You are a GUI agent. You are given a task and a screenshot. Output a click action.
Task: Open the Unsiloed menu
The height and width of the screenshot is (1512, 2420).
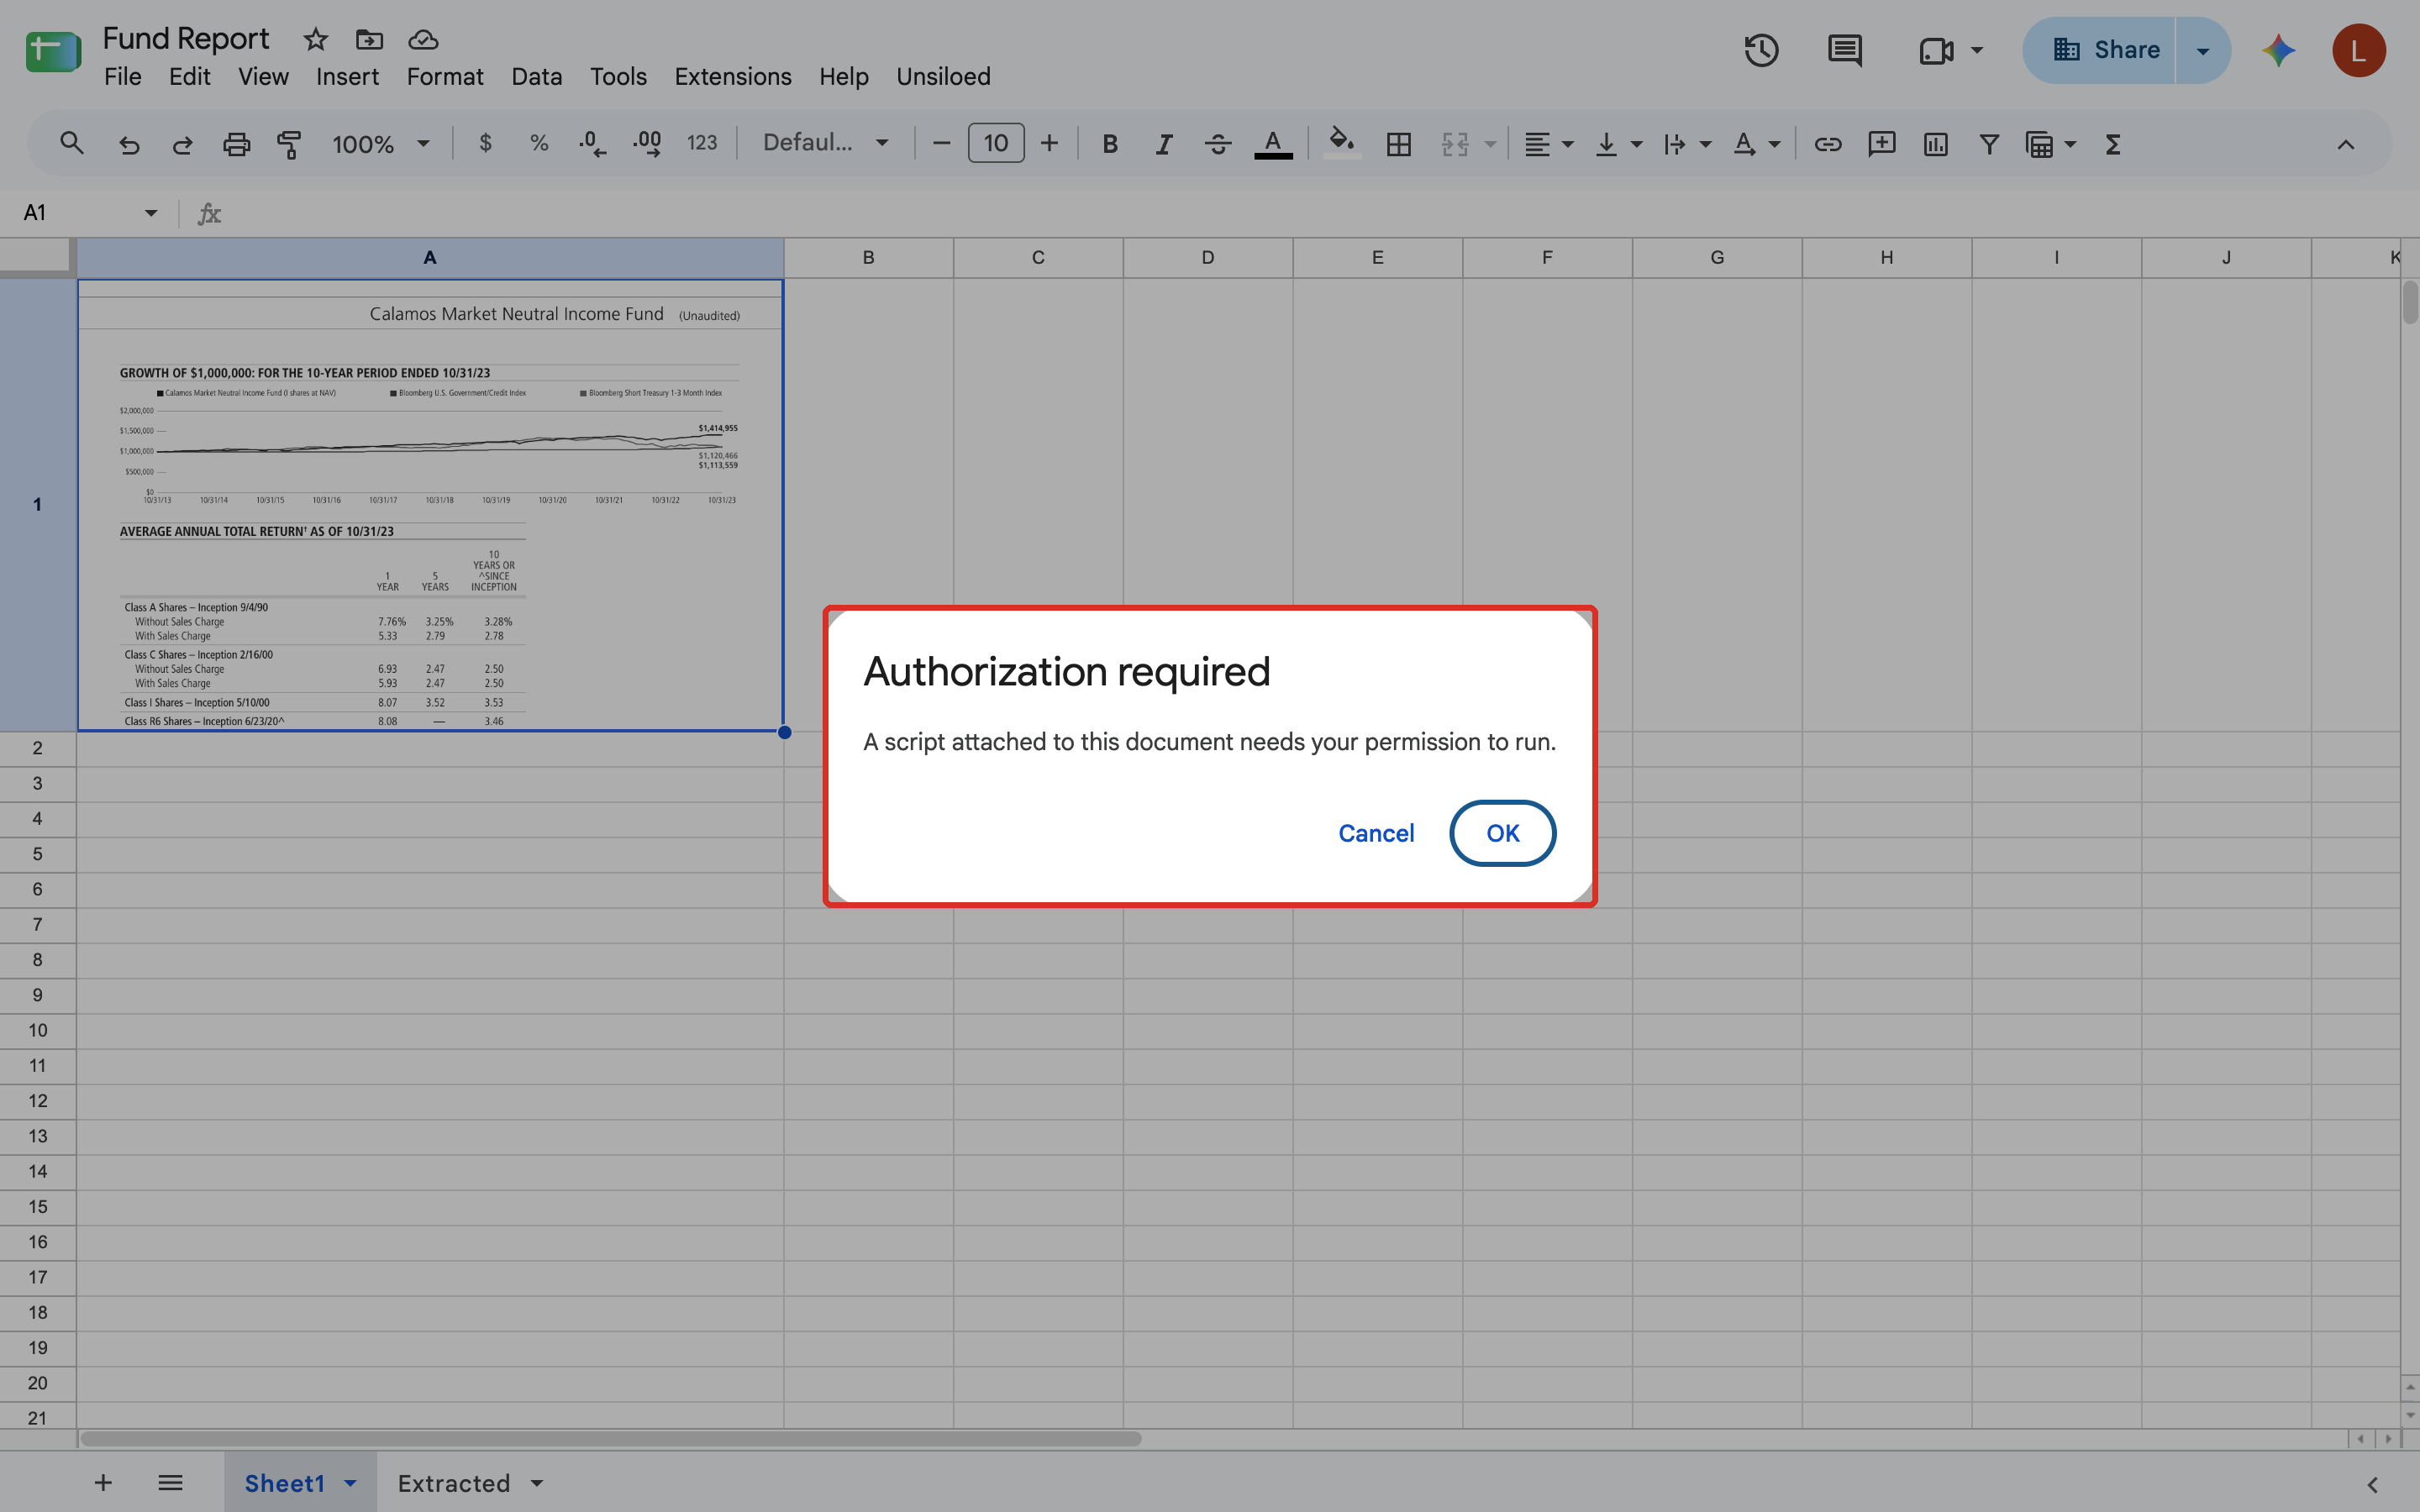943,77
